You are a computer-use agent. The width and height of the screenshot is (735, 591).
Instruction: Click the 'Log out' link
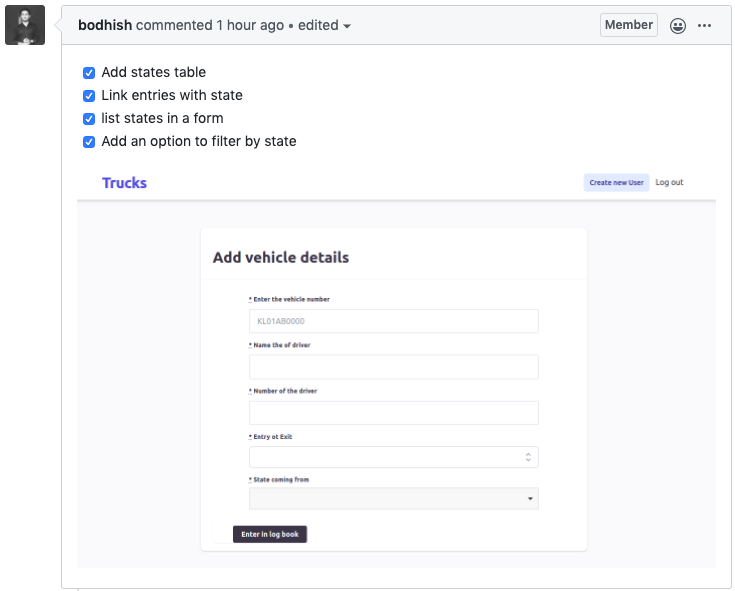tap(669, 182)
